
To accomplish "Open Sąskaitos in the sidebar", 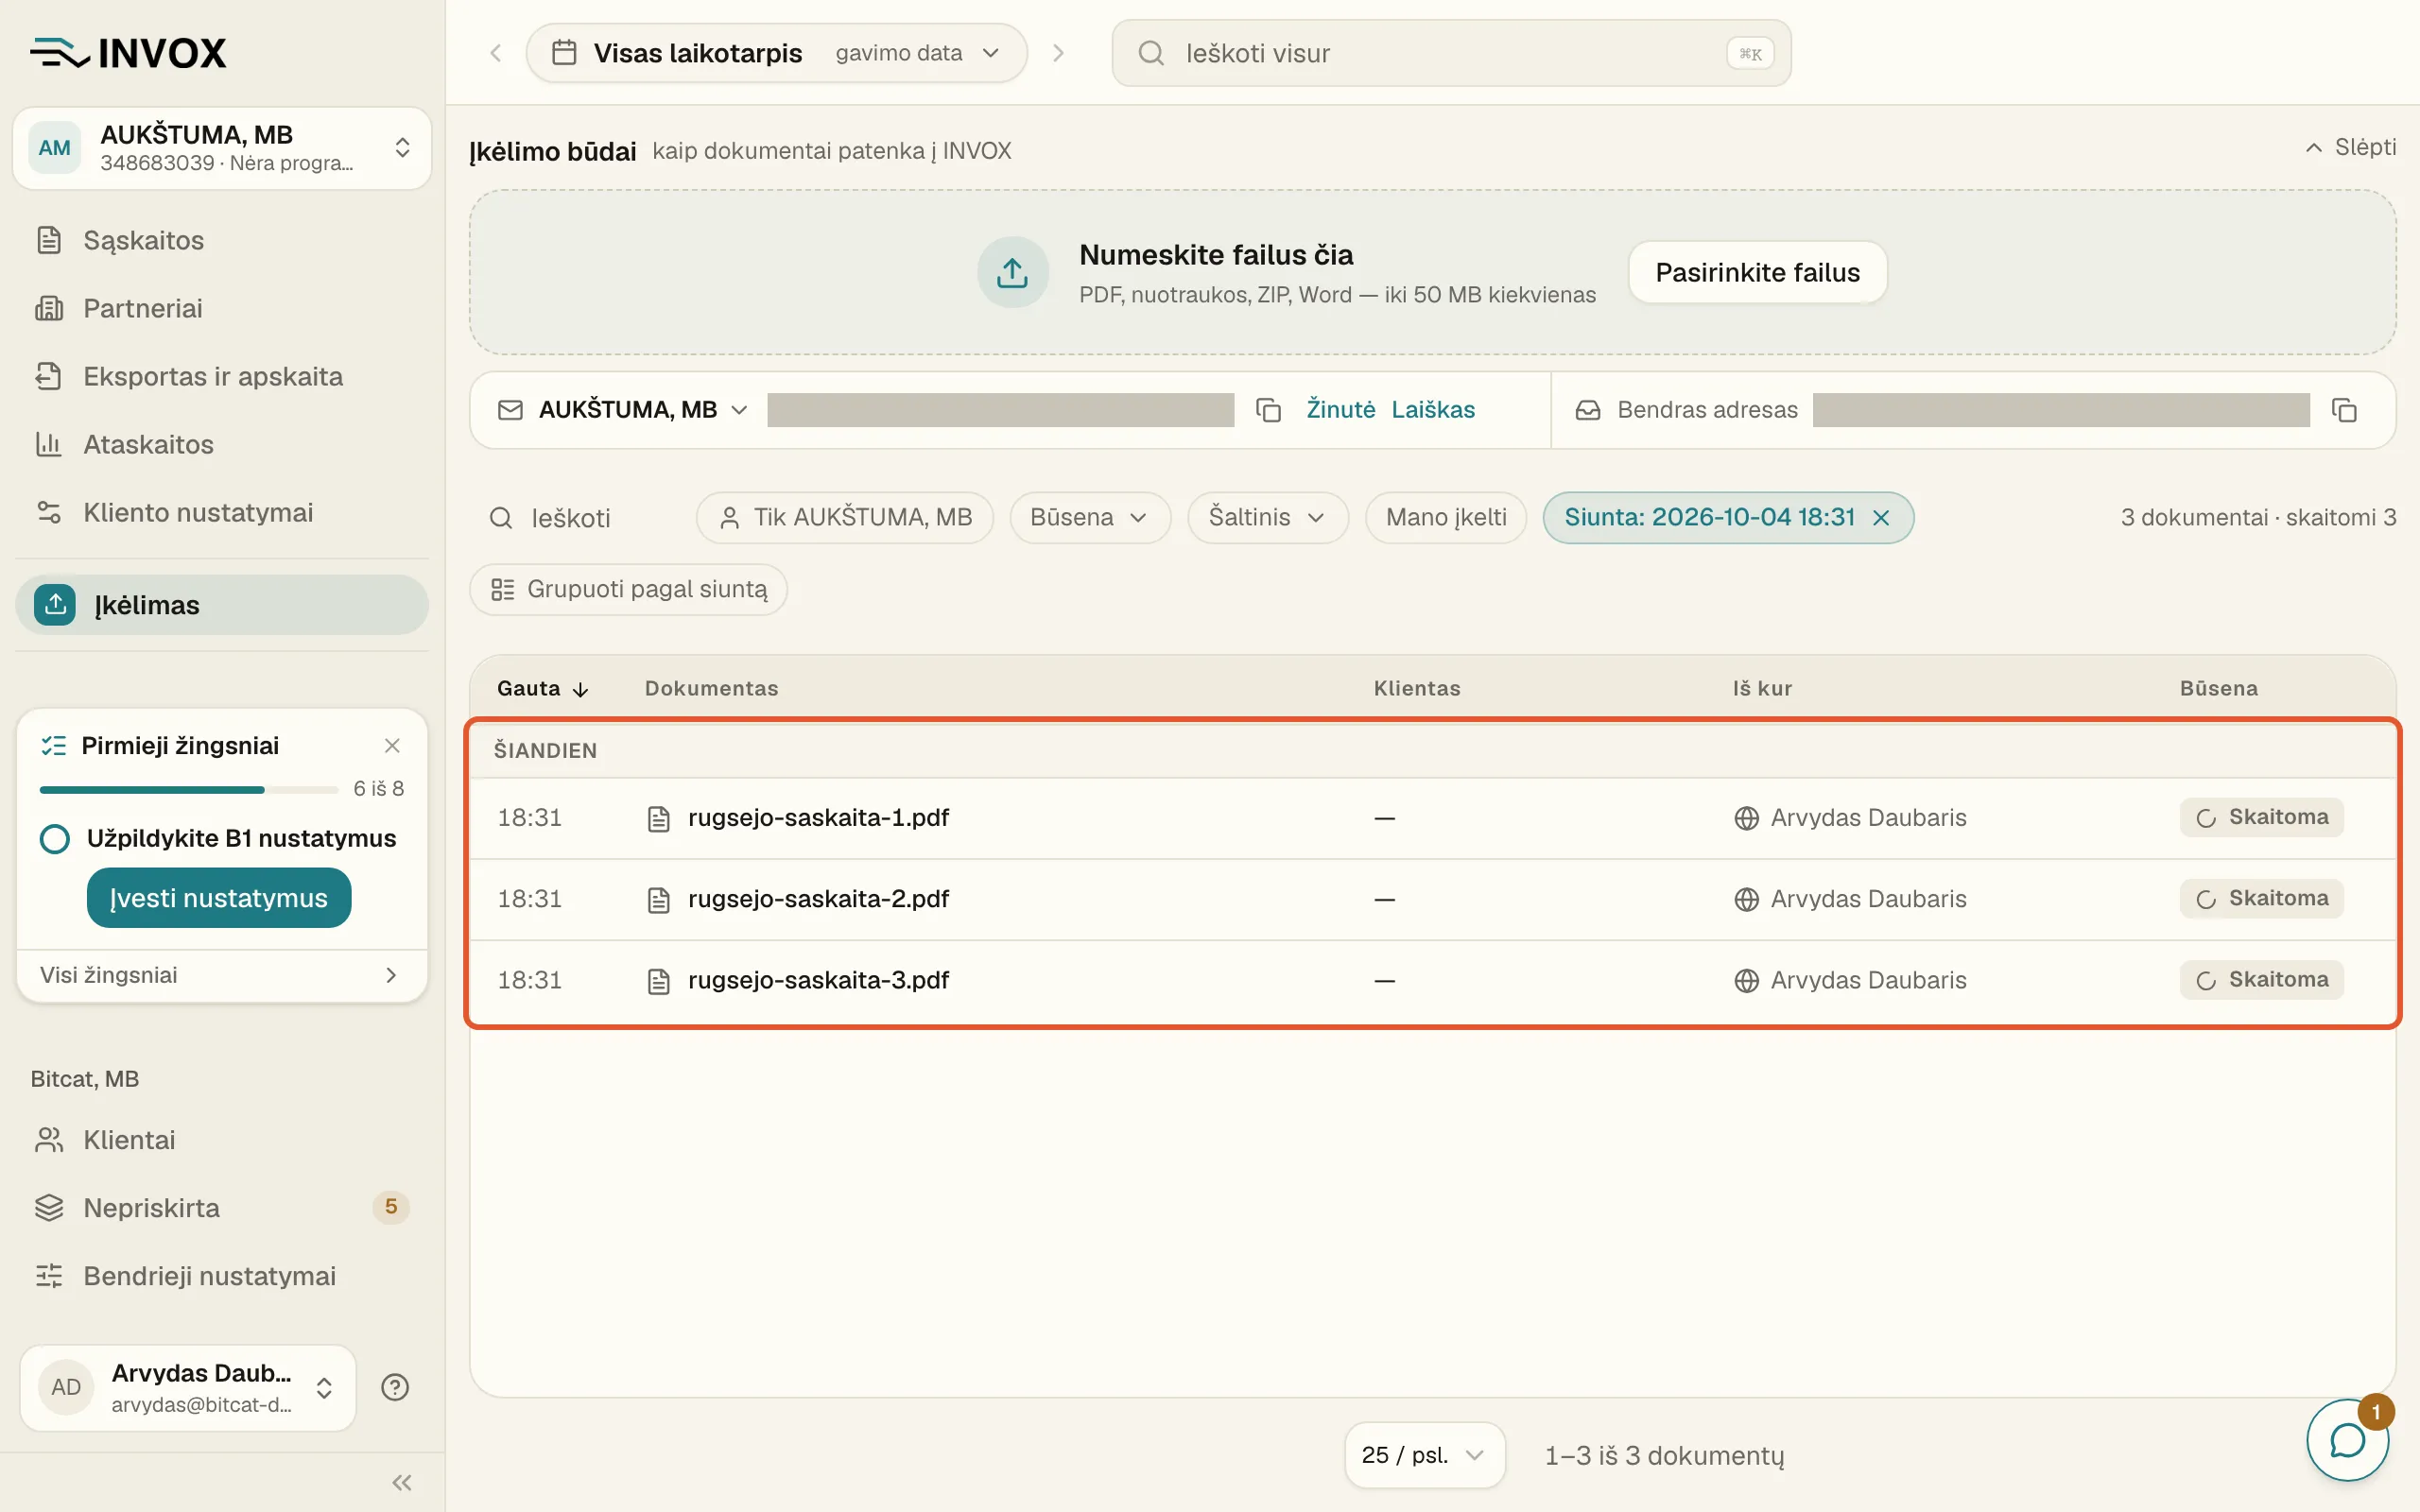I will point(222,241).
